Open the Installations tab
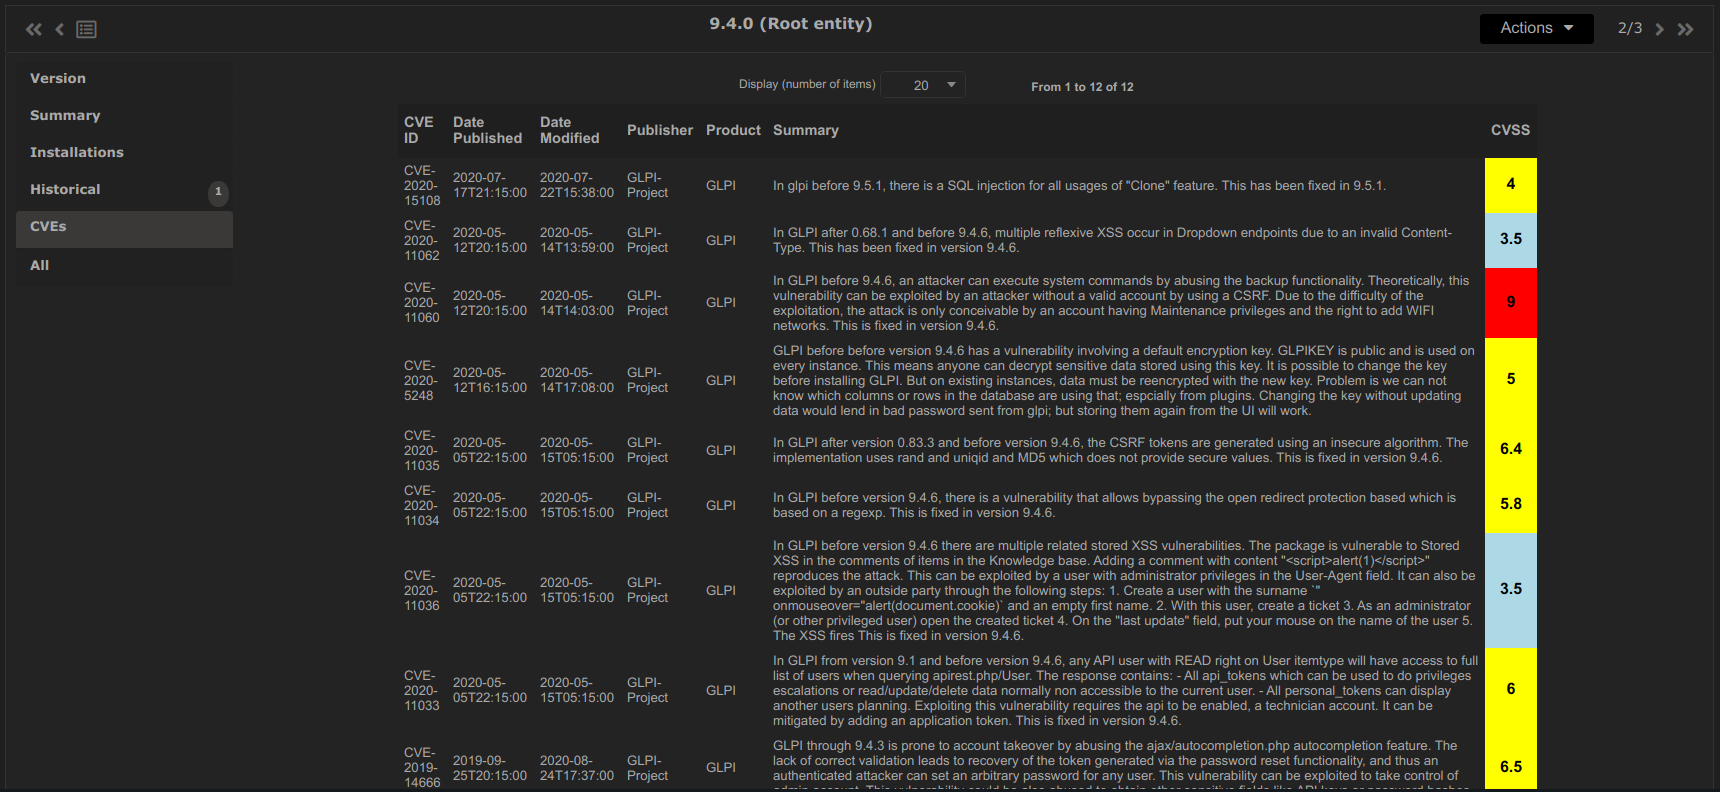The width and height of the screenshot is (1720, 792). [124, 152]
